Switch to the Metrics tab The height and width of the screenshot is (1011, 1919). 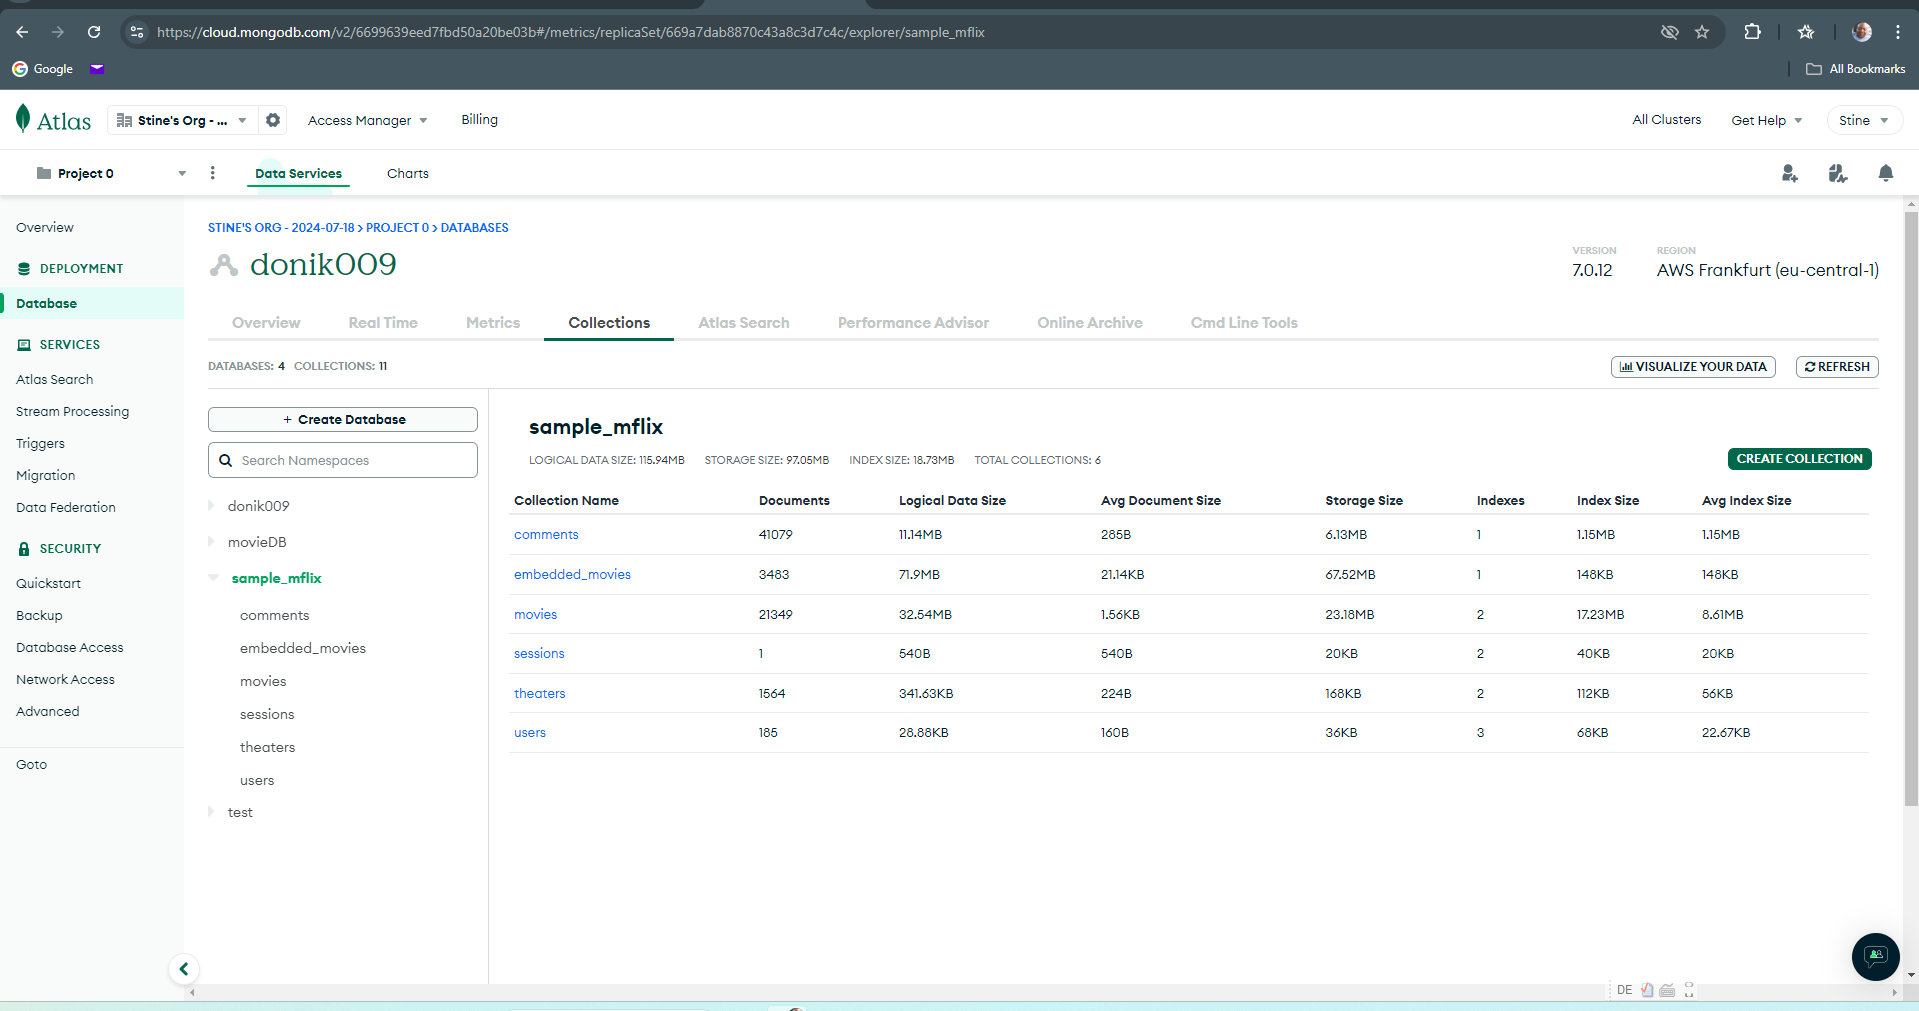click(493, 323)
